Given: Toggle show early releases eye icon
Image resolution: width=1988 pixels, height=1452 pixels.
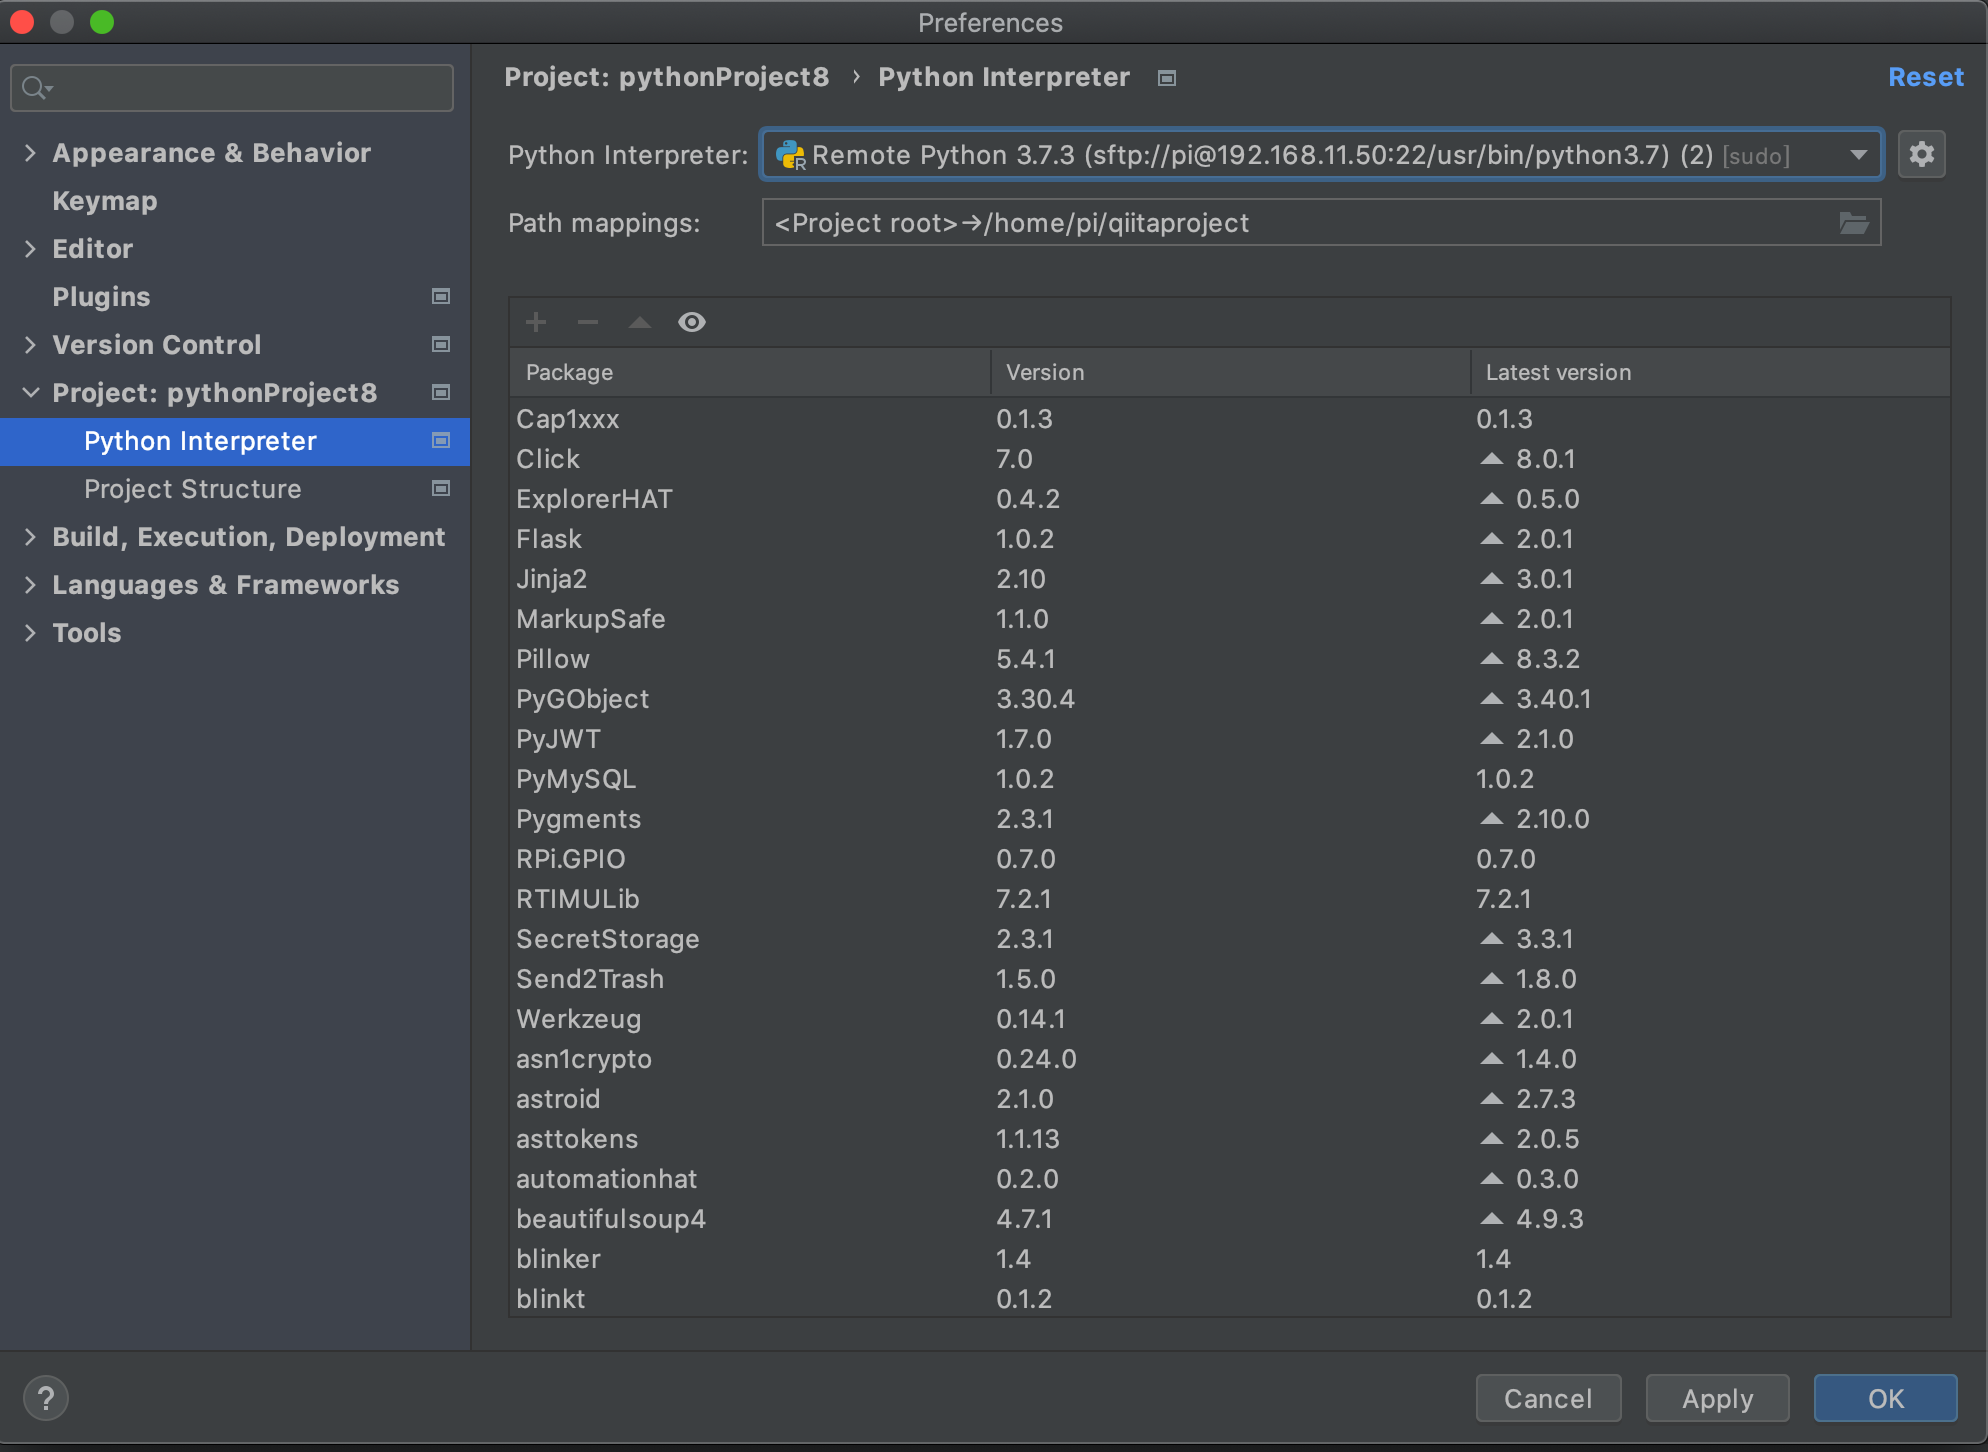Looking at the screenshot, I should coord(692,322).
